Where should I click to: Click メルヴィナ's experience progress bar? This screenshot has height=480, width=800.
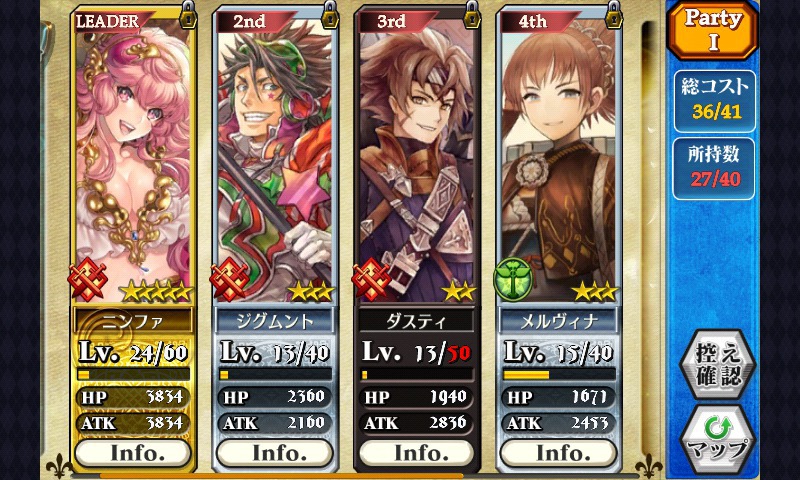[559, 375]
